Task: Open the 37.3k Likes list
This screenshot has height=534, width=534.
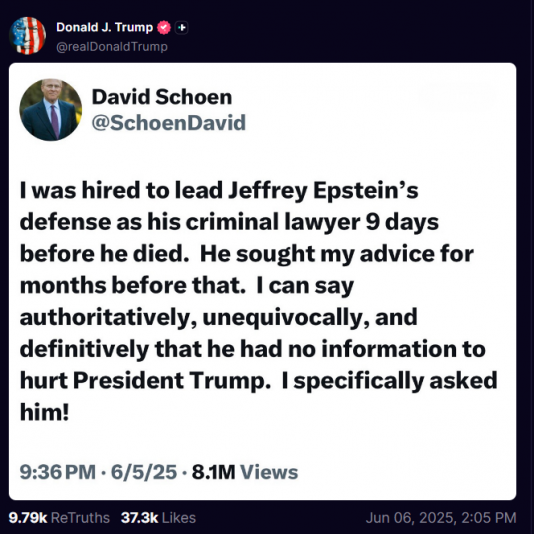Action: point(158,518)
